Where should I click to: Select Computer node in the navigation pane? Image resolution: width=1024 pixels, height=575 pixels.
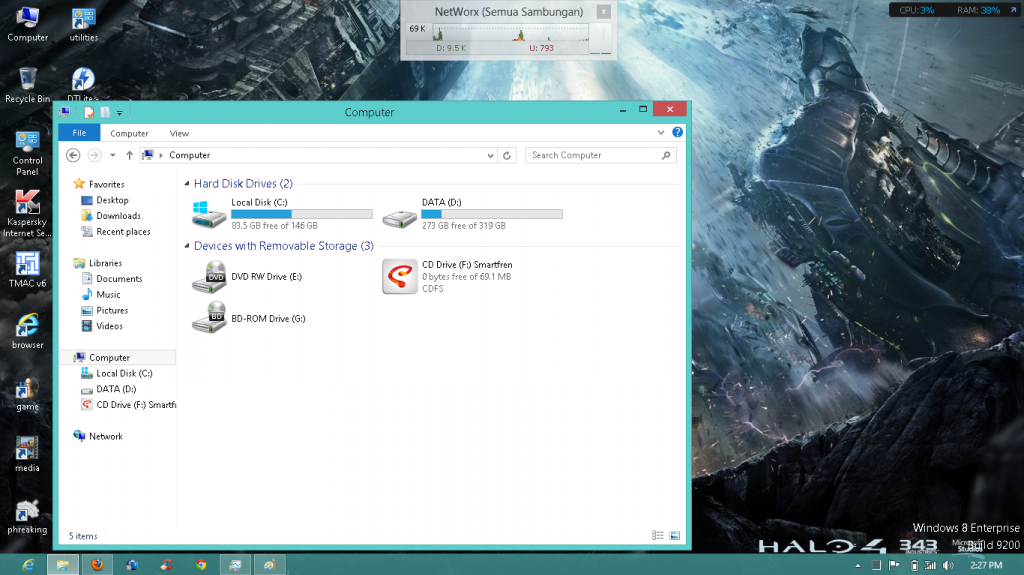pyautogui.click(x=118, y=357)
